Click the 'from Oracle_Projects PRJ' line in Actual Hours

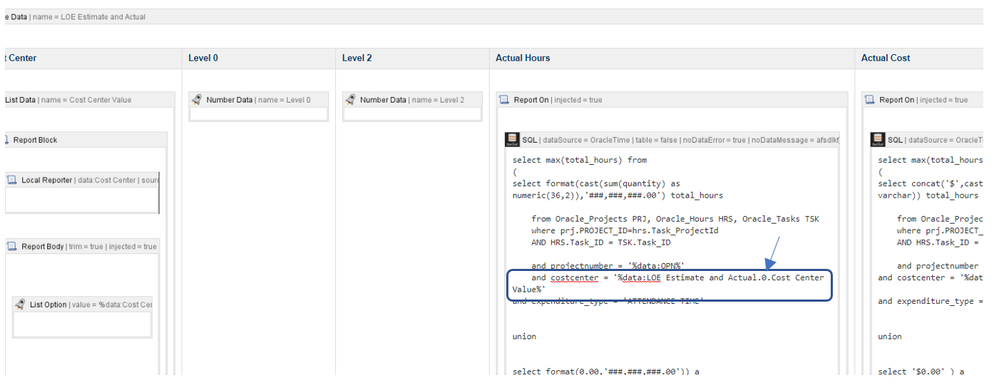pyautogui.click(x=675, y=219)
